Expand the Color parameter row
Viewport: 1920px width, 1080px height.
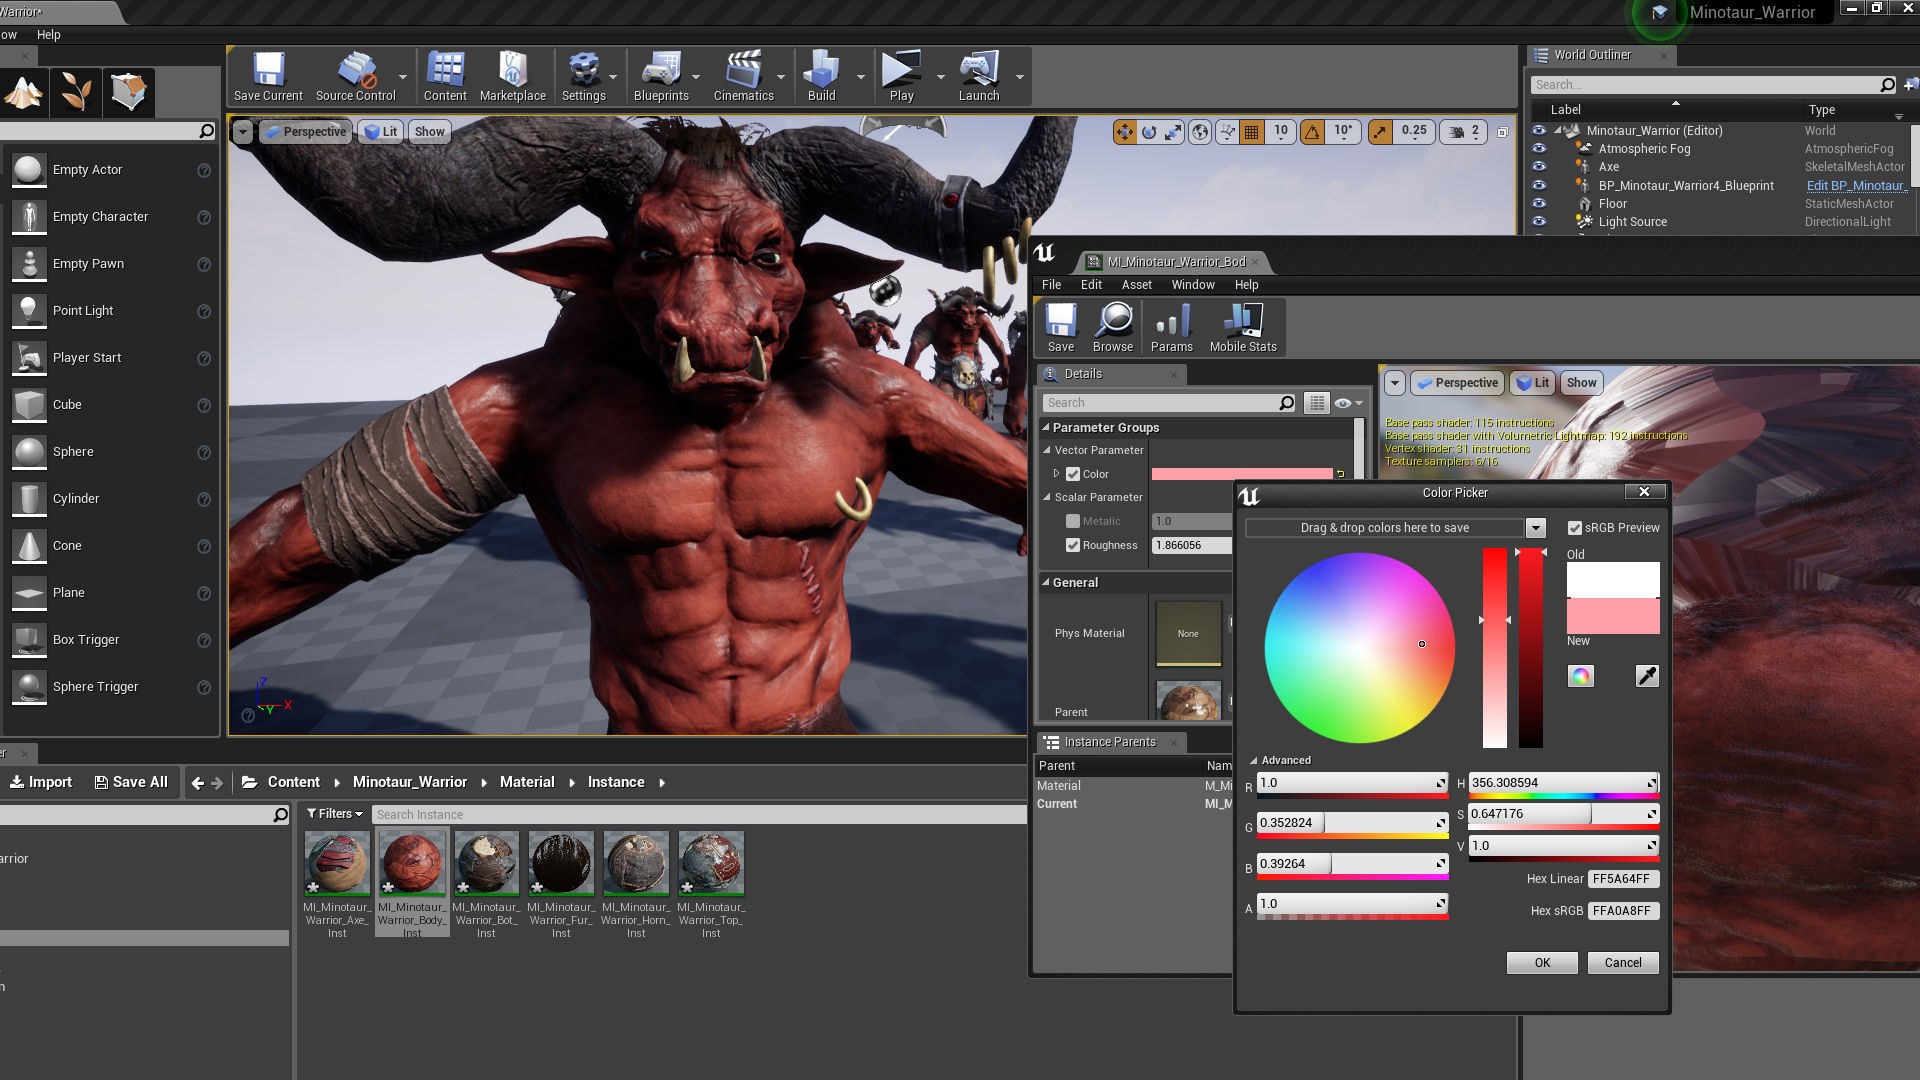coord(1056,473)
